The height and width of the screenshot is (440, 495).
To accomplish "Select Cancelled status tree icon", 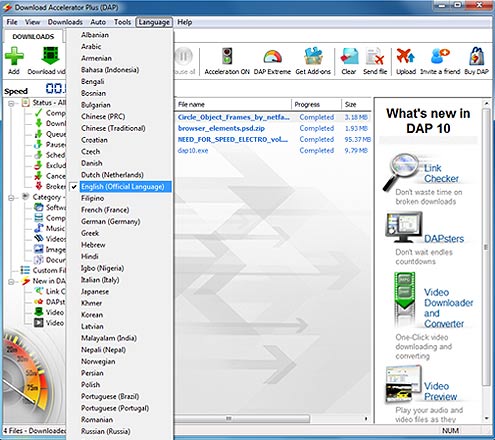I will coord(39,176).
